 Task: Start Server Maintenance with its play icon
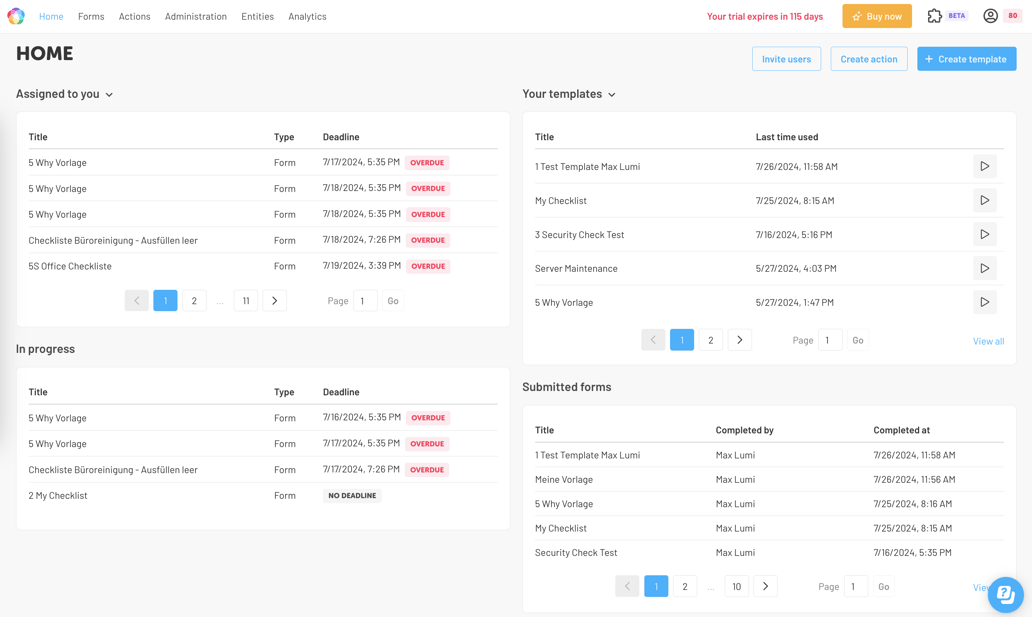pyautogui.click(x=984, y=268)
